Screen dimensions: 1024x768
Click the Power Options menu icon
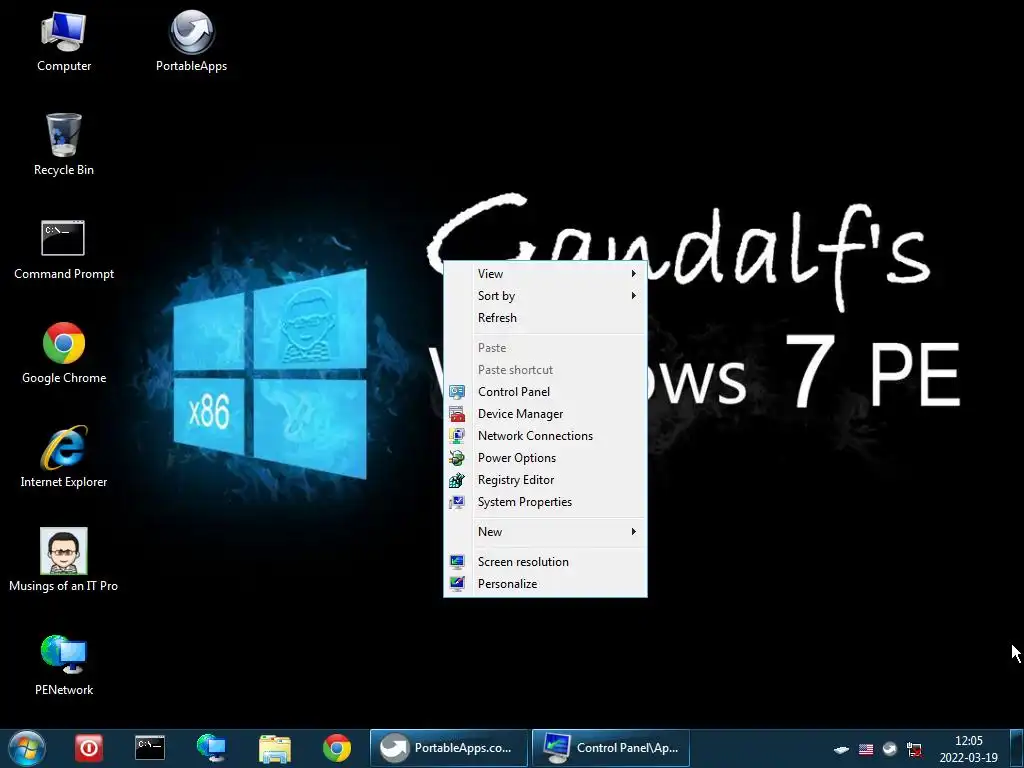(457, 458)
